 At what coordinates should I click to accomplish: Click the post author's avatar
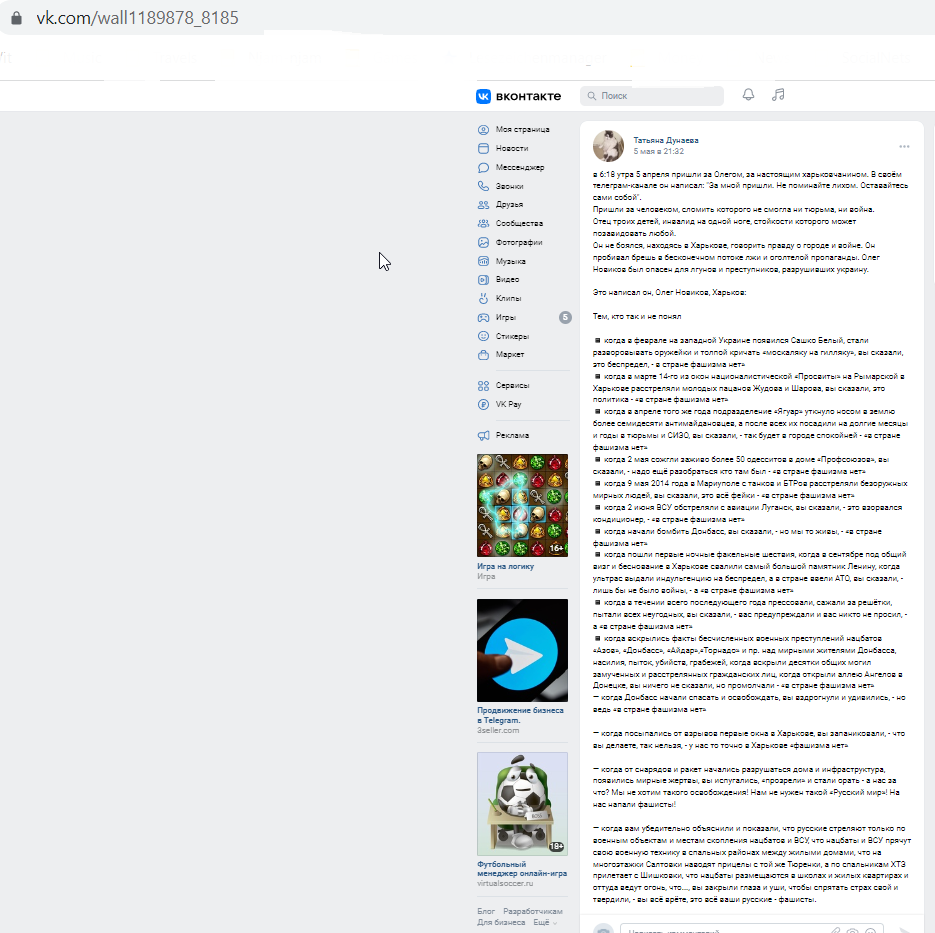click(x=608, y=146)
